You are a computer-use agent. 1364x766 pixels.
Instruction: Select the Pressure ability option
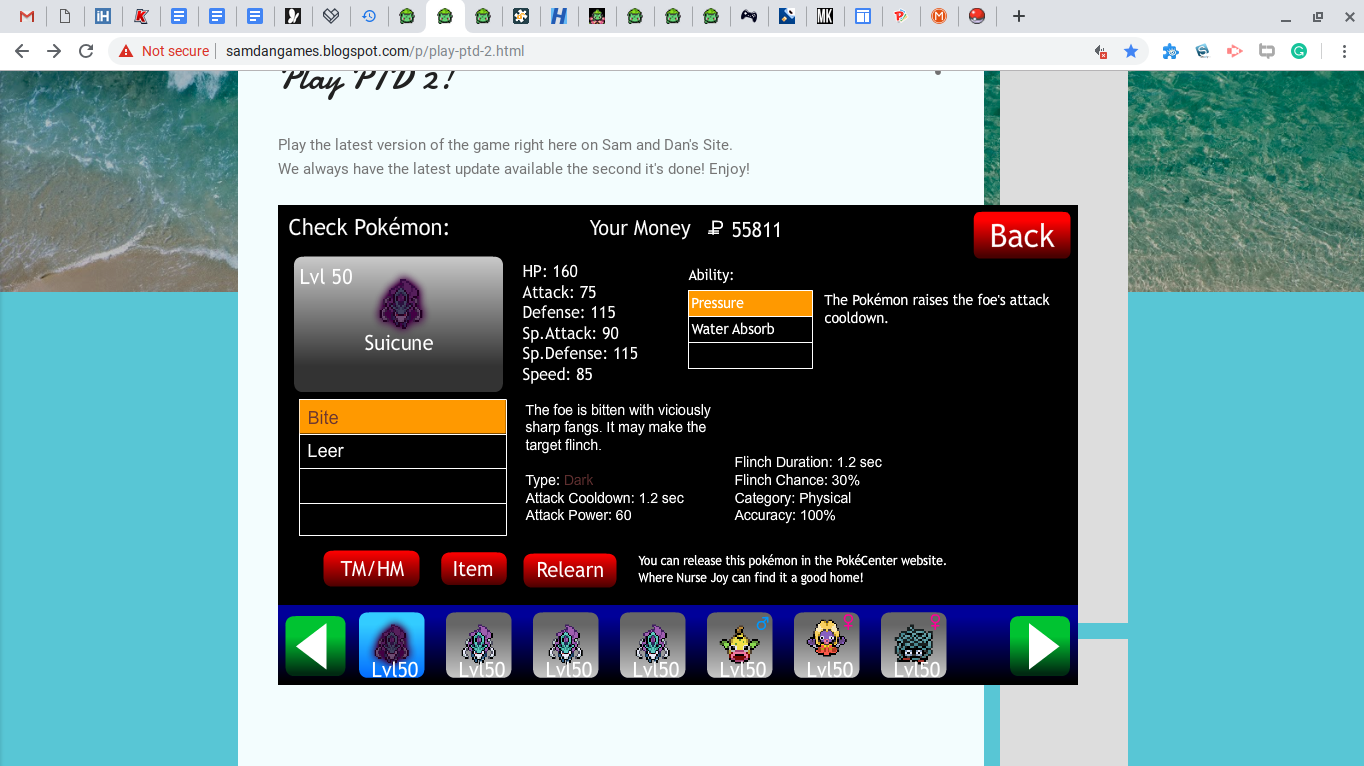750,303
